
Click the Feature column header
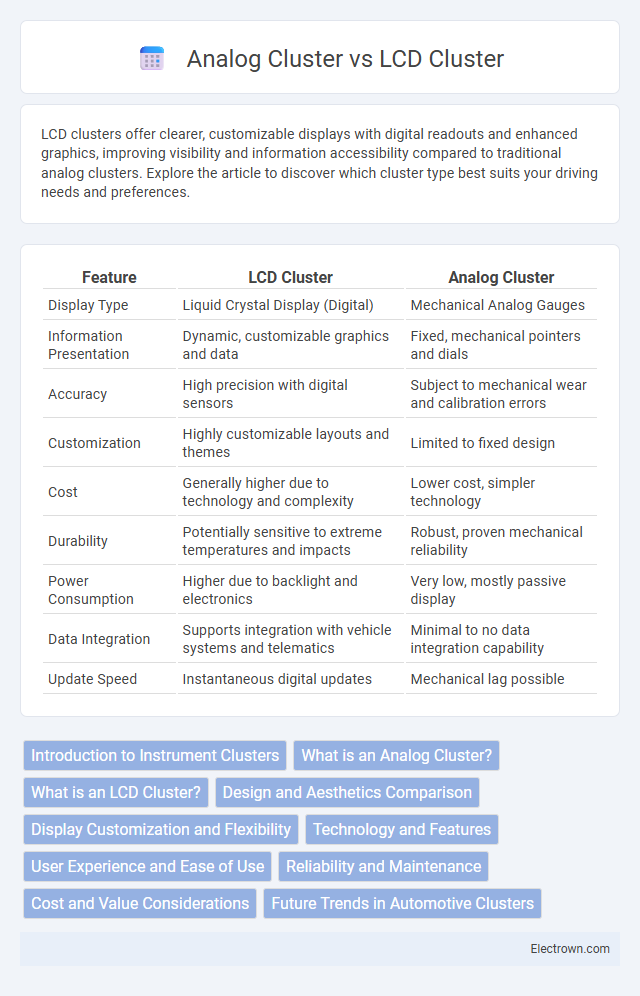coord(109,278)
